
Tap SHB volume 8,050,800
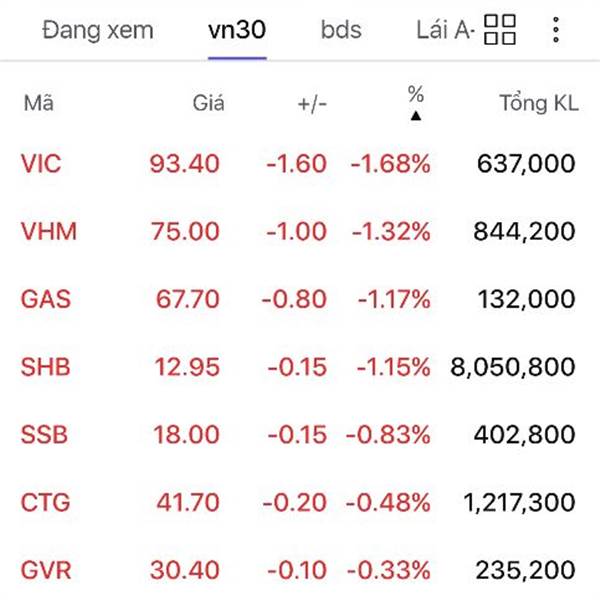click(x=513, y=367)
